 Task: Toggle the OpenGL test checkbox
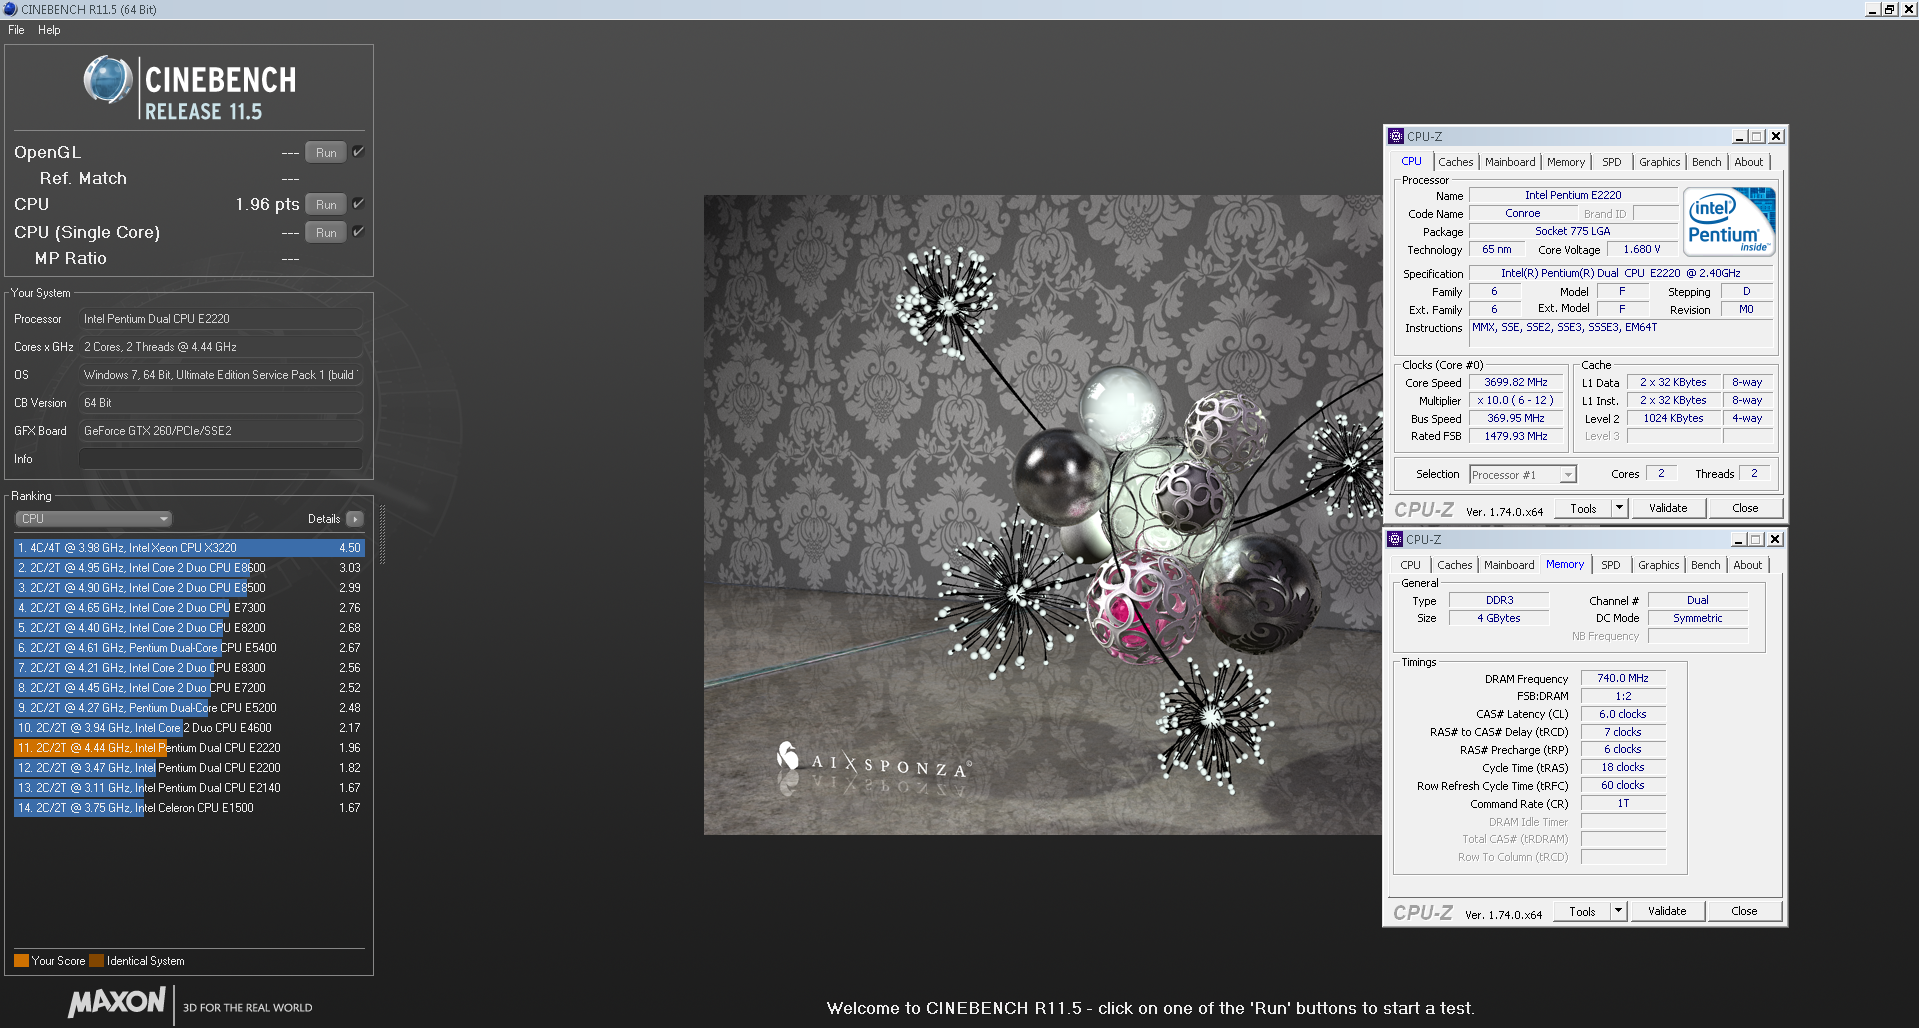click(x=358, y=152)
